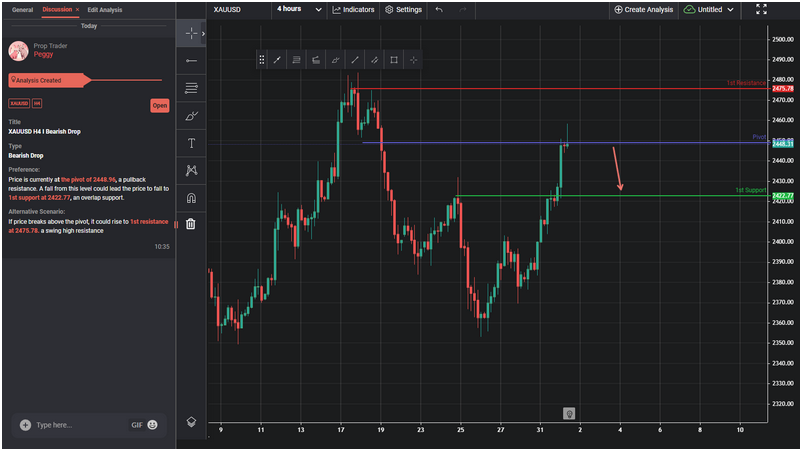Viewport: 800px width, 449px height.
Task: Open the emoji picker
Action: tap(153, 425)
